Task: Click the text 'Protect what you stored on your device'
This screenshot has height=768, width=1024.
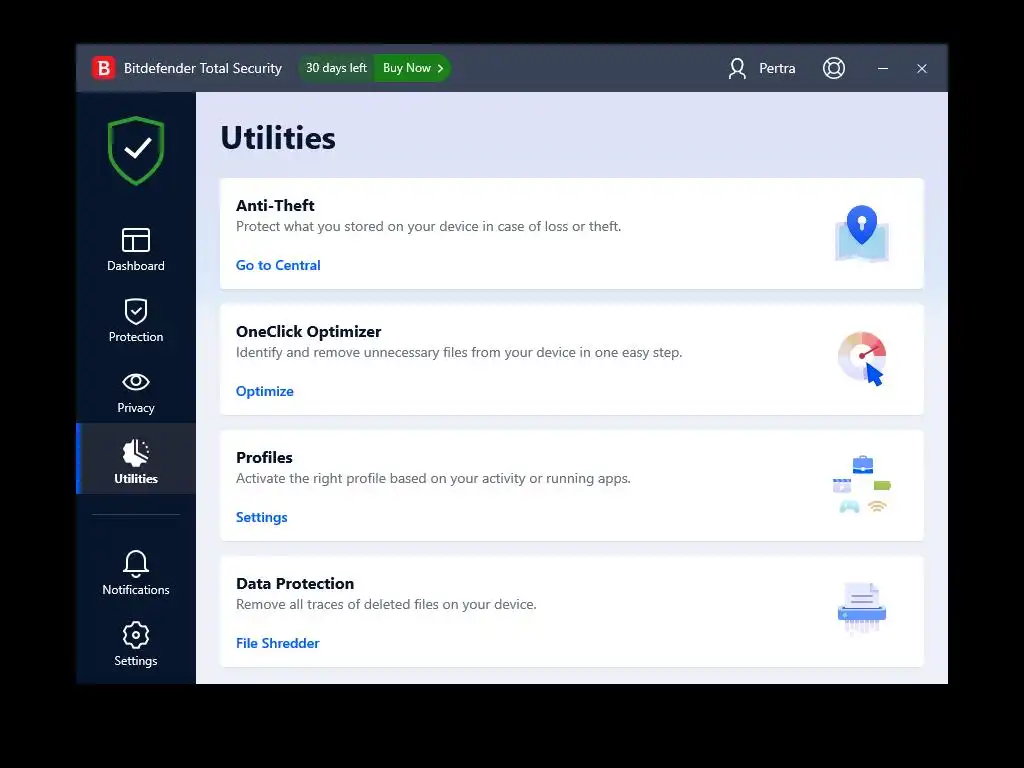Action: 358,226
